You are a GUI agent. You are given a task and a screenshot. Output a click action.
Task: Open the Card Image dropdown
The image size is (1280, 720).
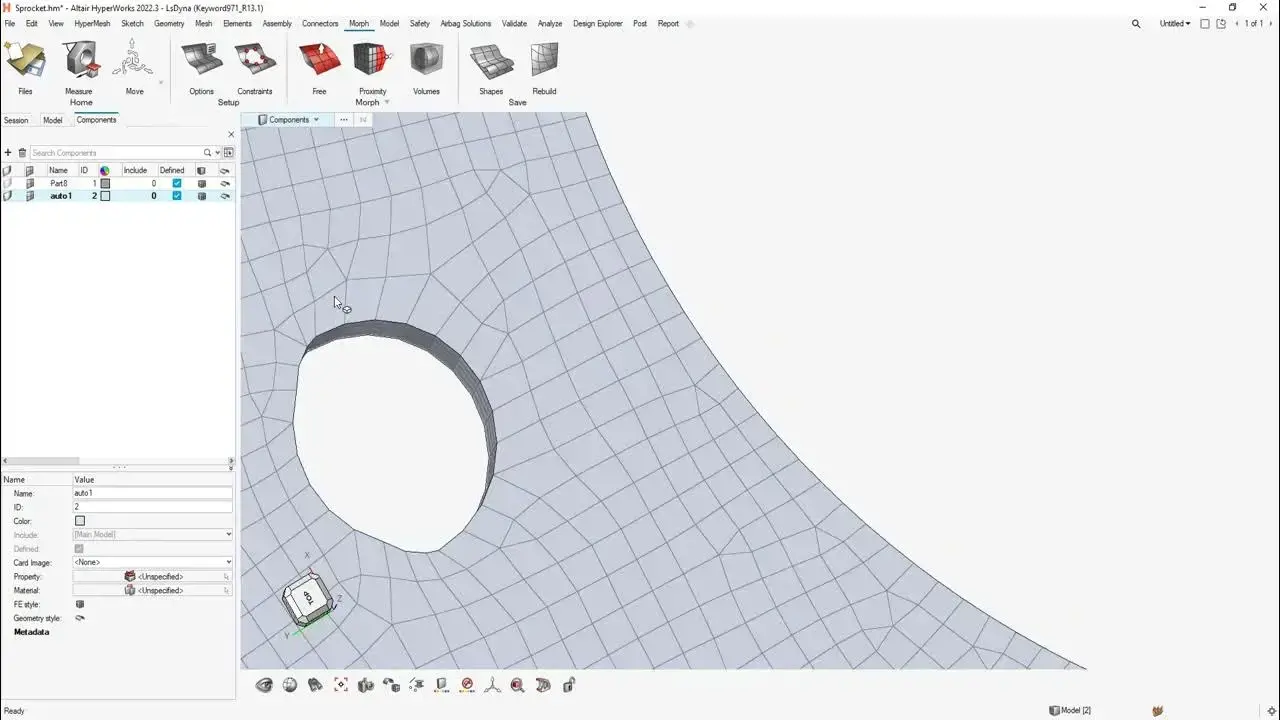click(x=153, y=563)
